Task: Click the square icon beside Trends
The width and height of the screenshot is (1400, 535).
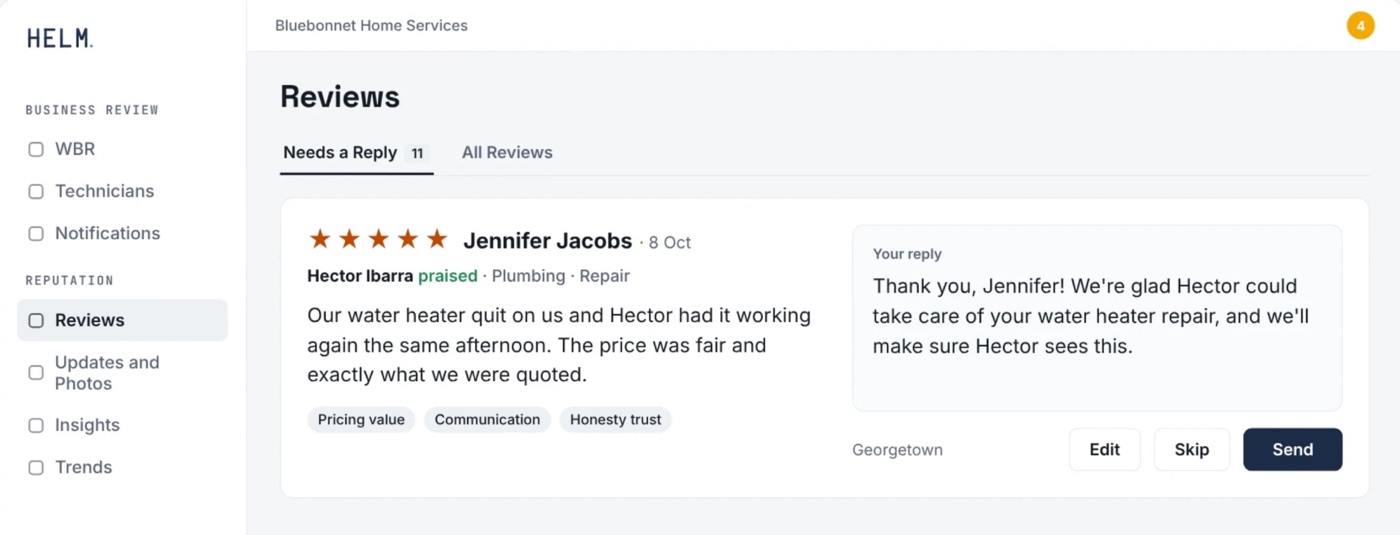Action: 36,467
